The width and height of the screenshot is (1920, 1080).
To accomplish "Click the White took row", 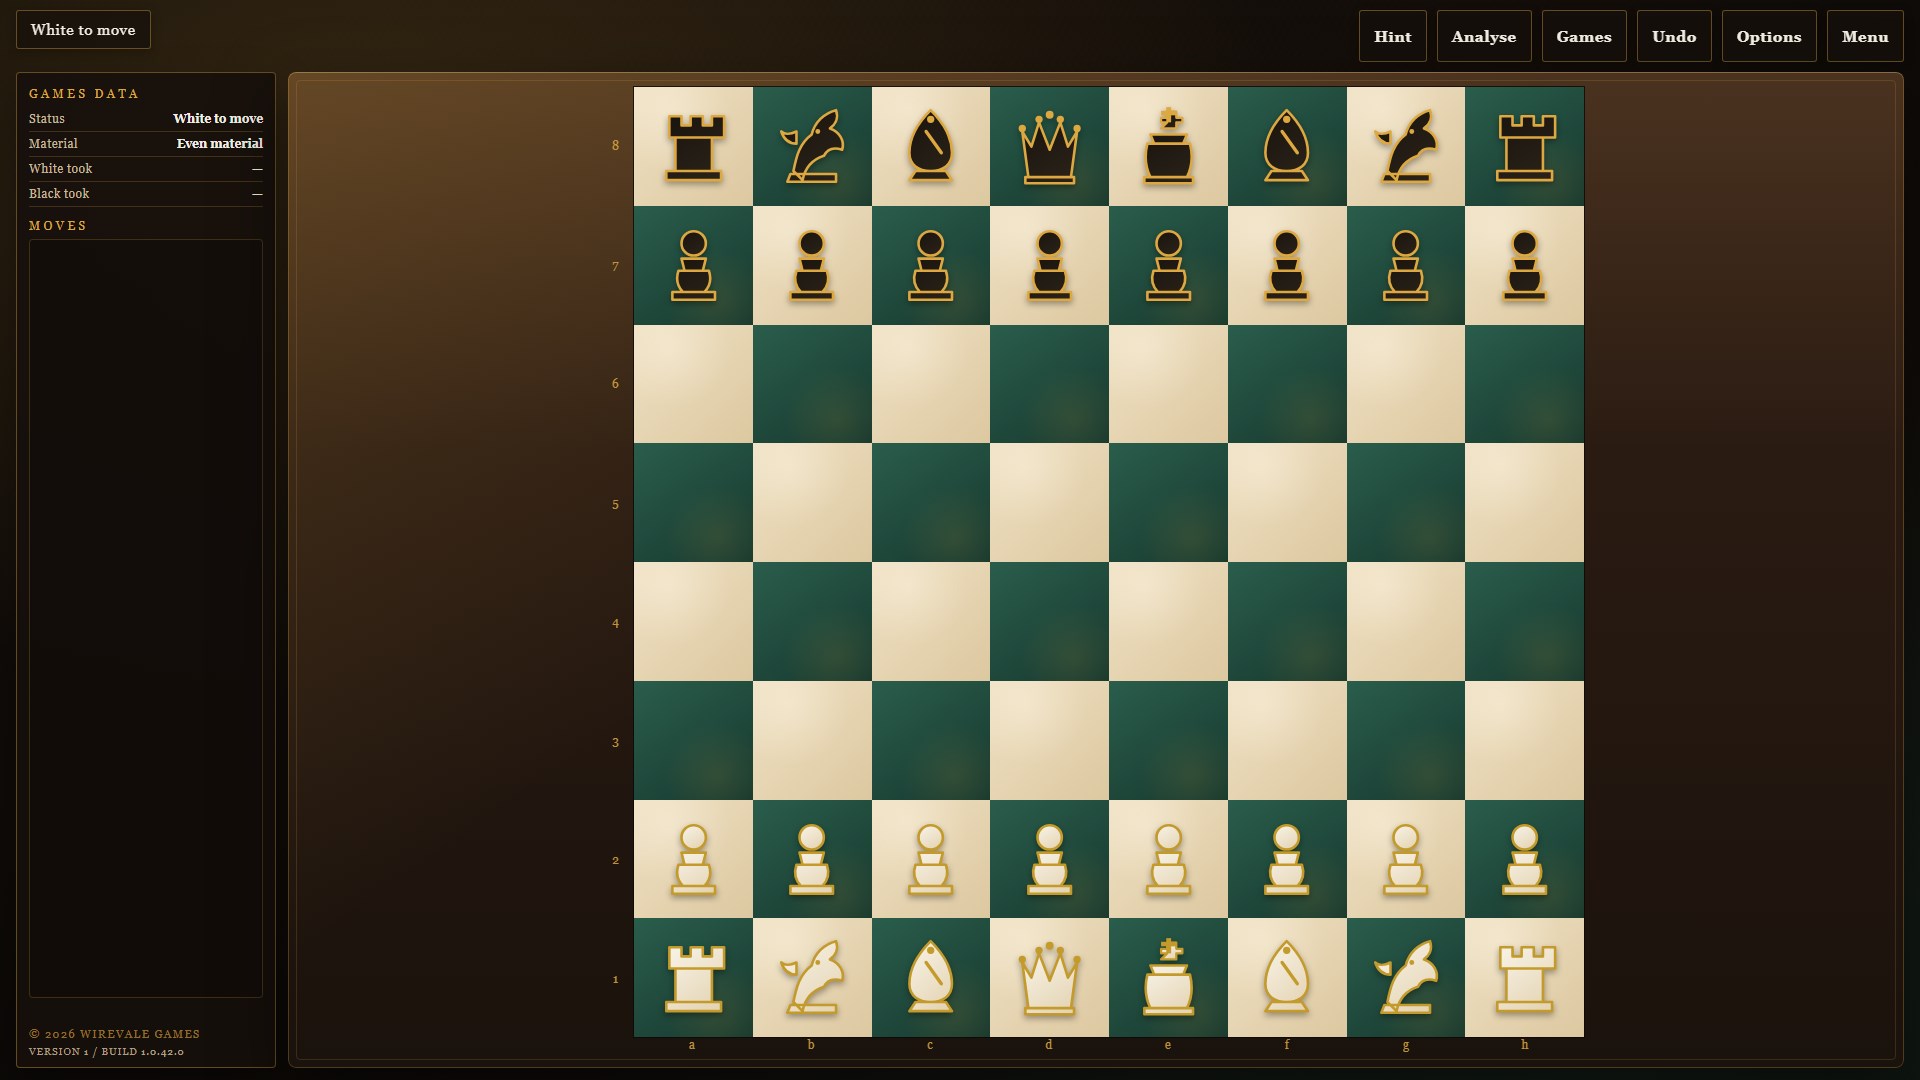I will tap(146, 169).
